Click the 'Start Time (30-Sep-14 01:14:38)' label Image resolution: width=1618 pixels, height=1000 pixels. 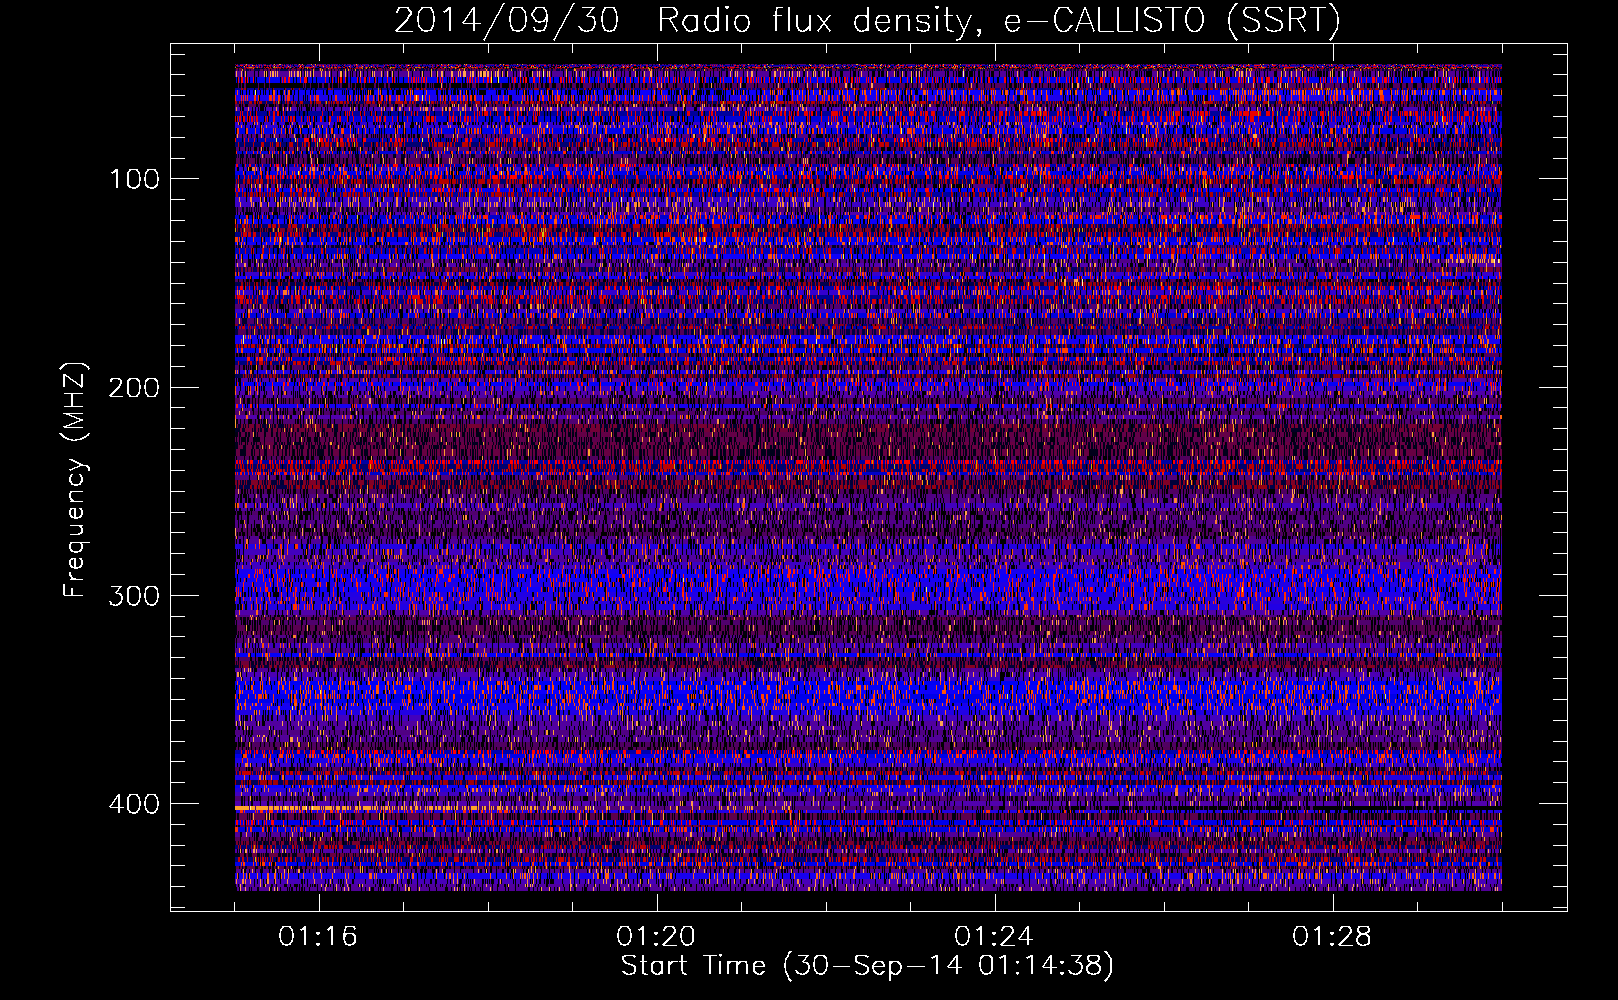pos(867,966)
